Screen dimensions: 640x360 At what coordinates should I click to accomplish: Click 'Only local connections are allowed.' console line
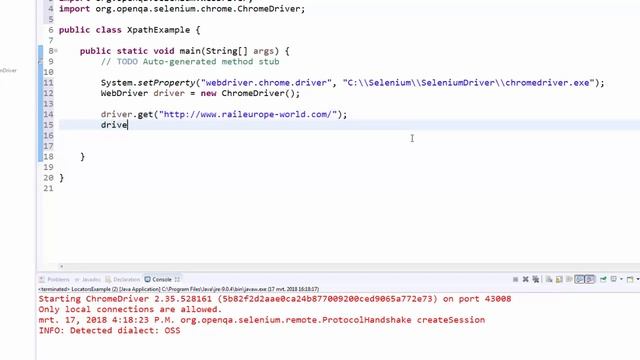130,309
